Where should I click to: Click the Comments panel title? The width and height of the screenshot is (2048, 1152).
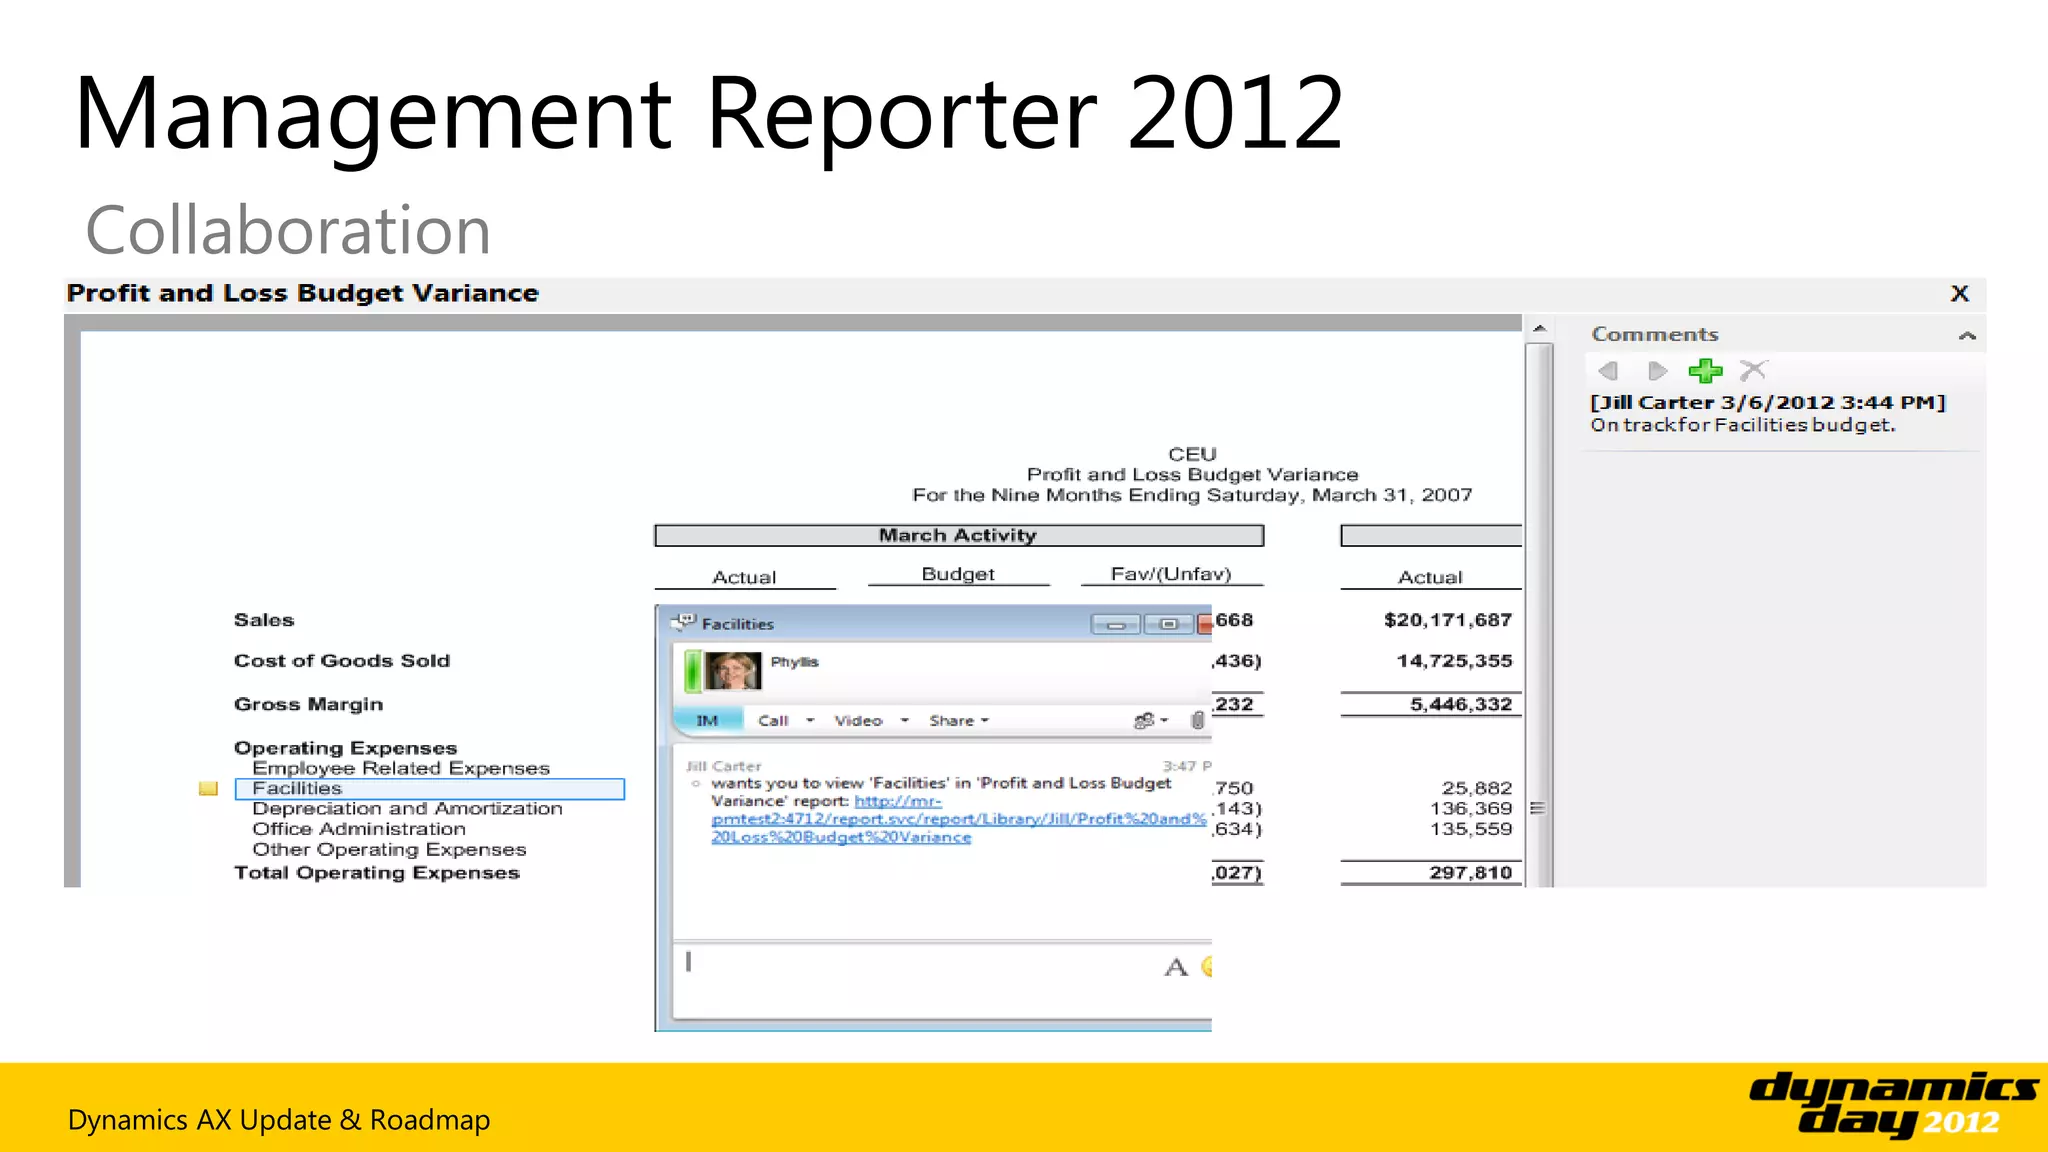tap(1655, 334)
